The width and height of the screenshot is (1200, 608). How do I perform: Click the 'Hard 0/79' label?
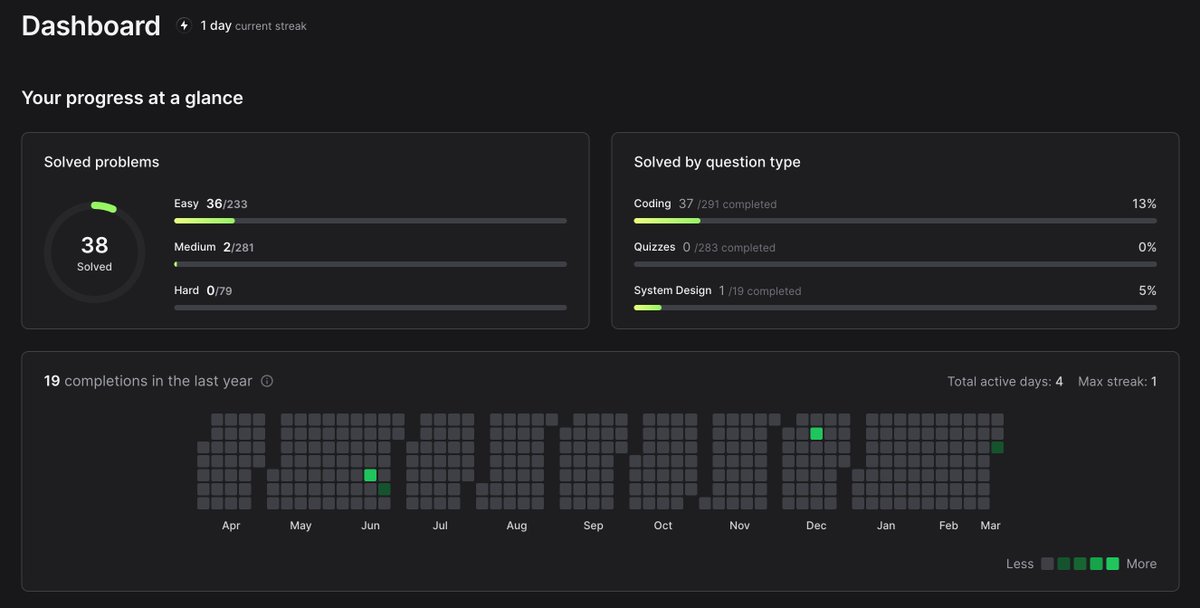[x=203, y=291]
